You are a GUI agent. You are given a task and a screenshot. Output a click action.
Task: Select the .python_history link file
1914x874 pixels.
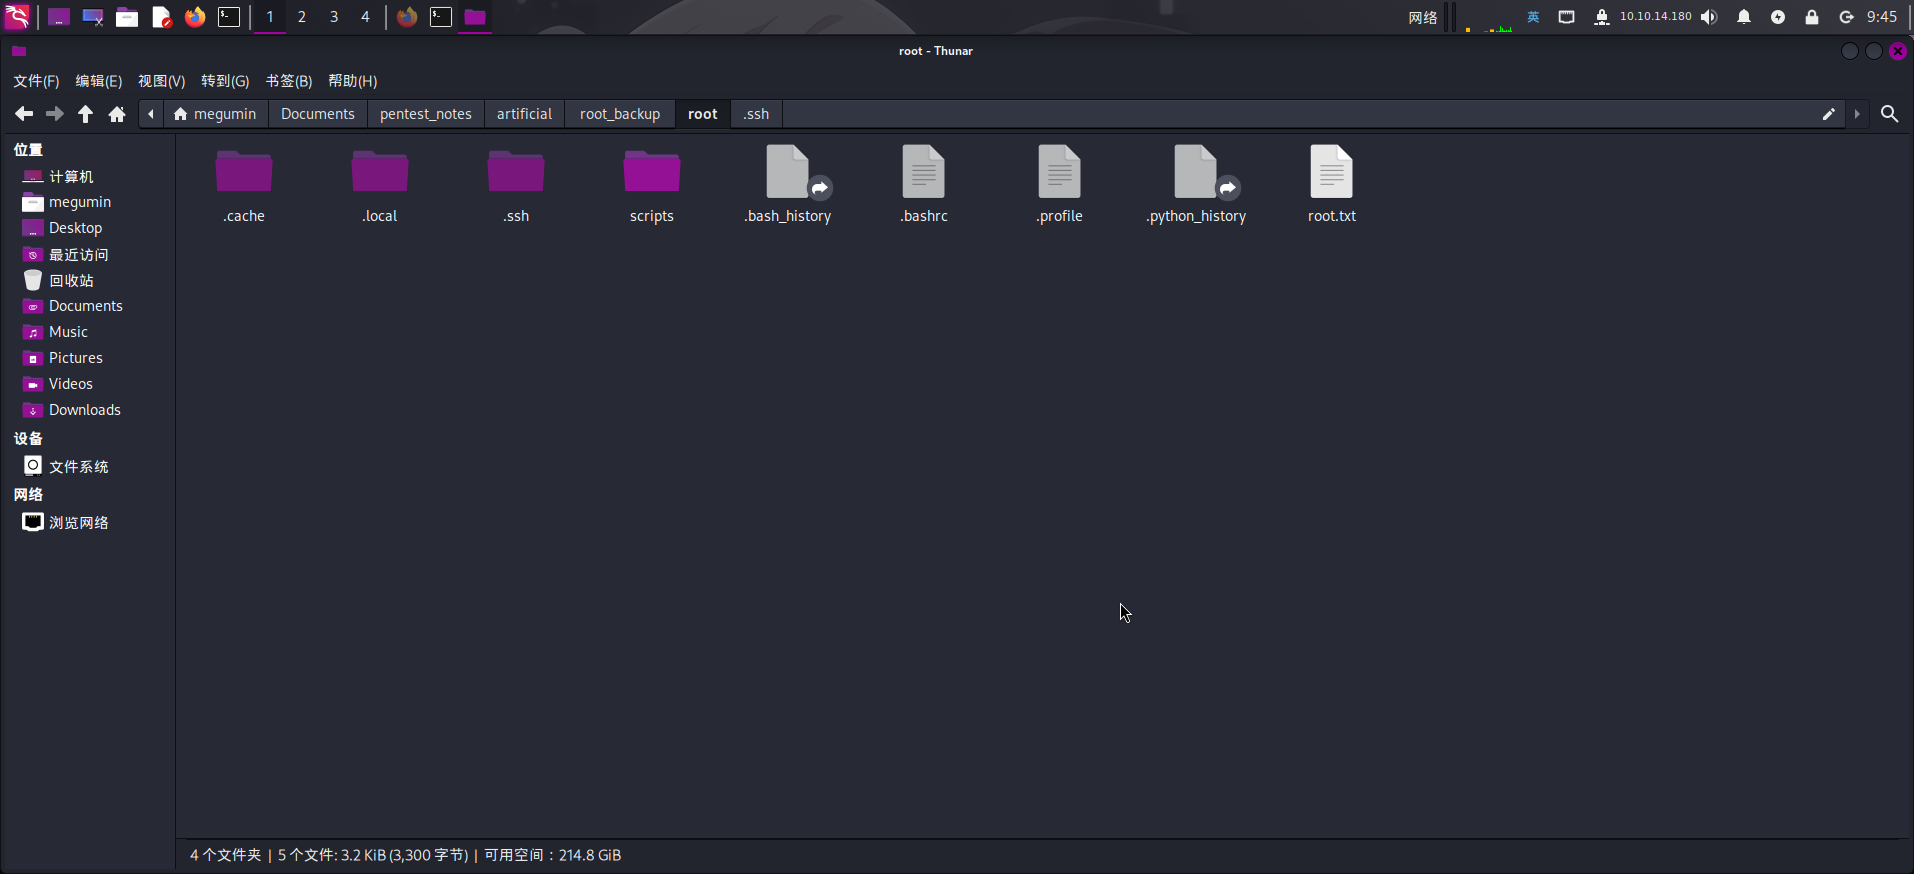tap(1196, 185)
